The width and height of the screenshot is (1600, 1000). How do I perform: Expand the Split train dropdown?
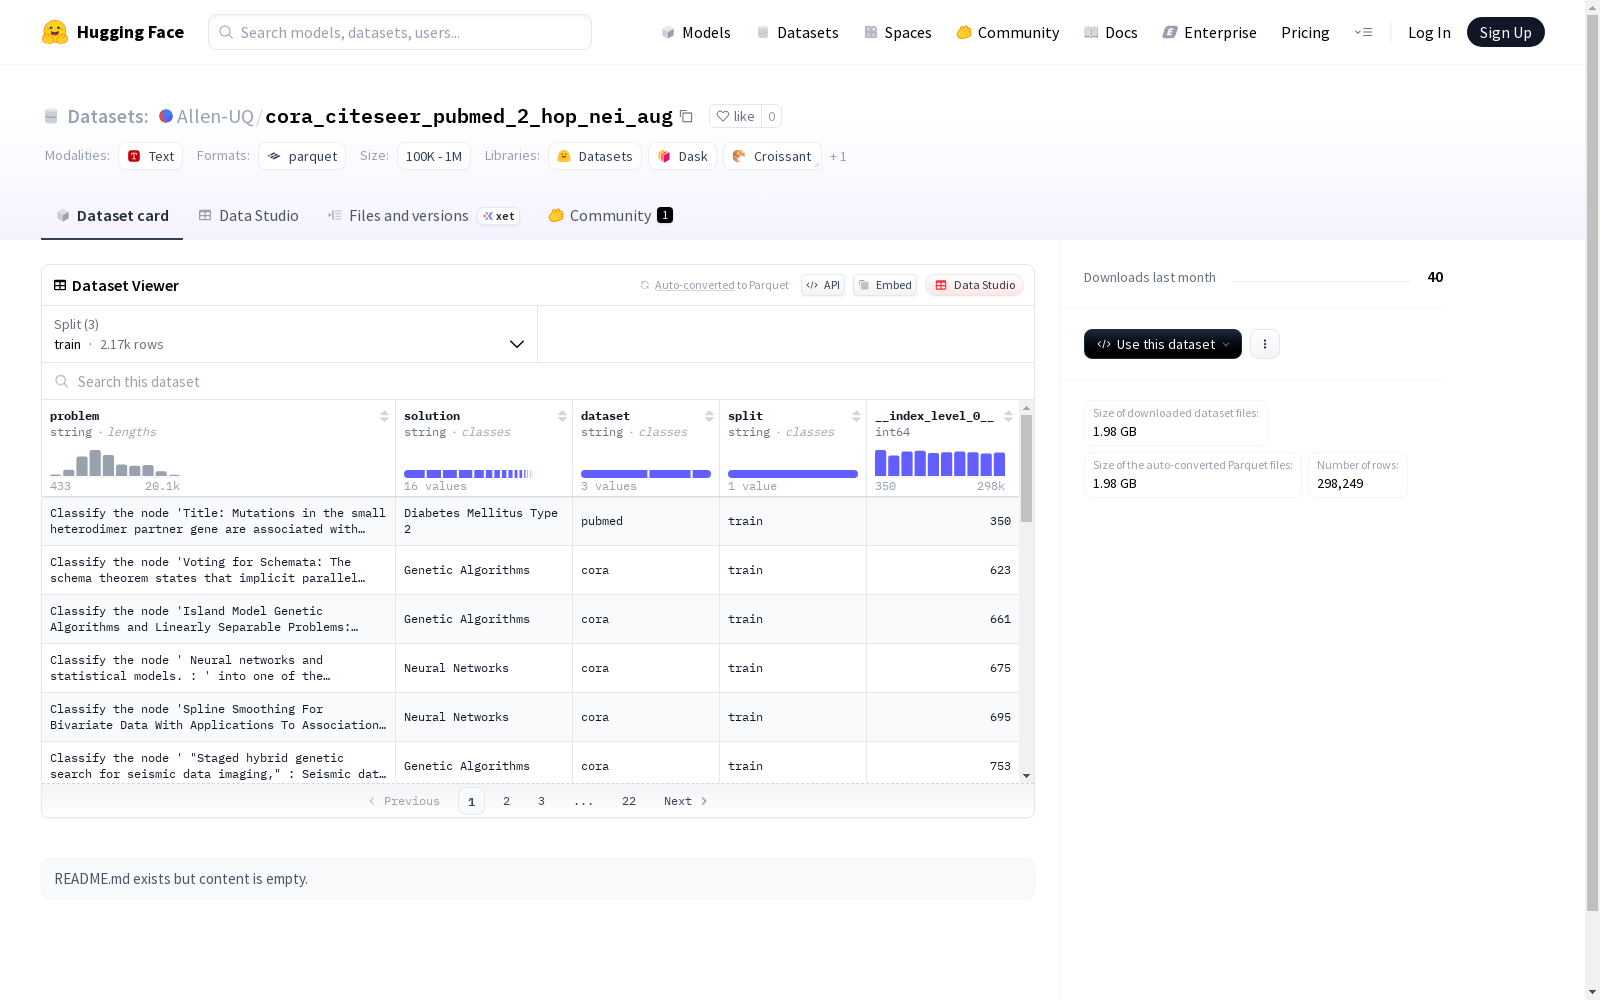[x=289, y=334]
